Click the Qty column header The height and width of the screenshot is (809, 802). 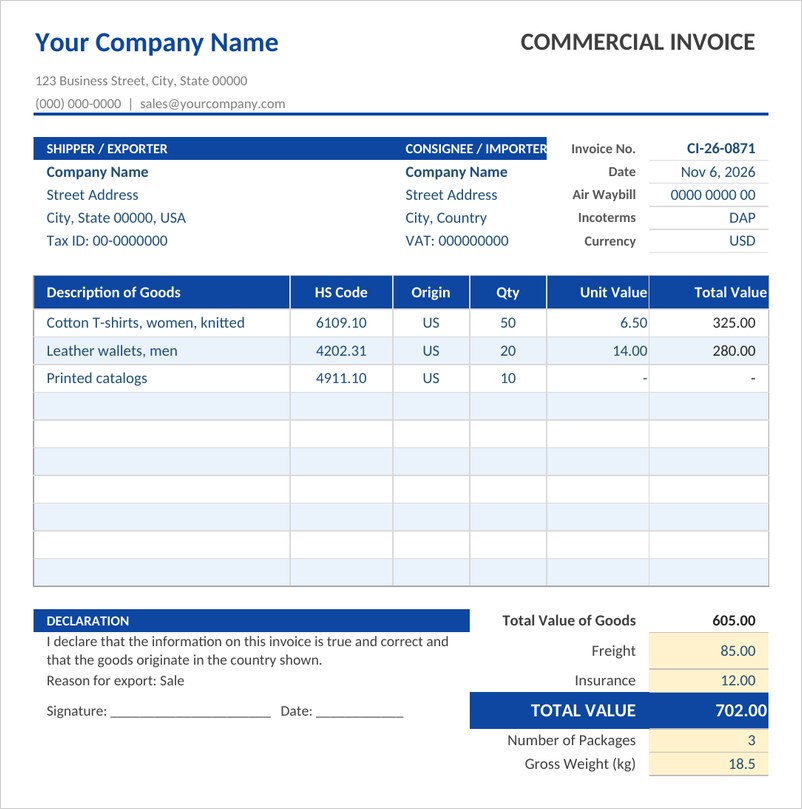[x=508, y=293]
